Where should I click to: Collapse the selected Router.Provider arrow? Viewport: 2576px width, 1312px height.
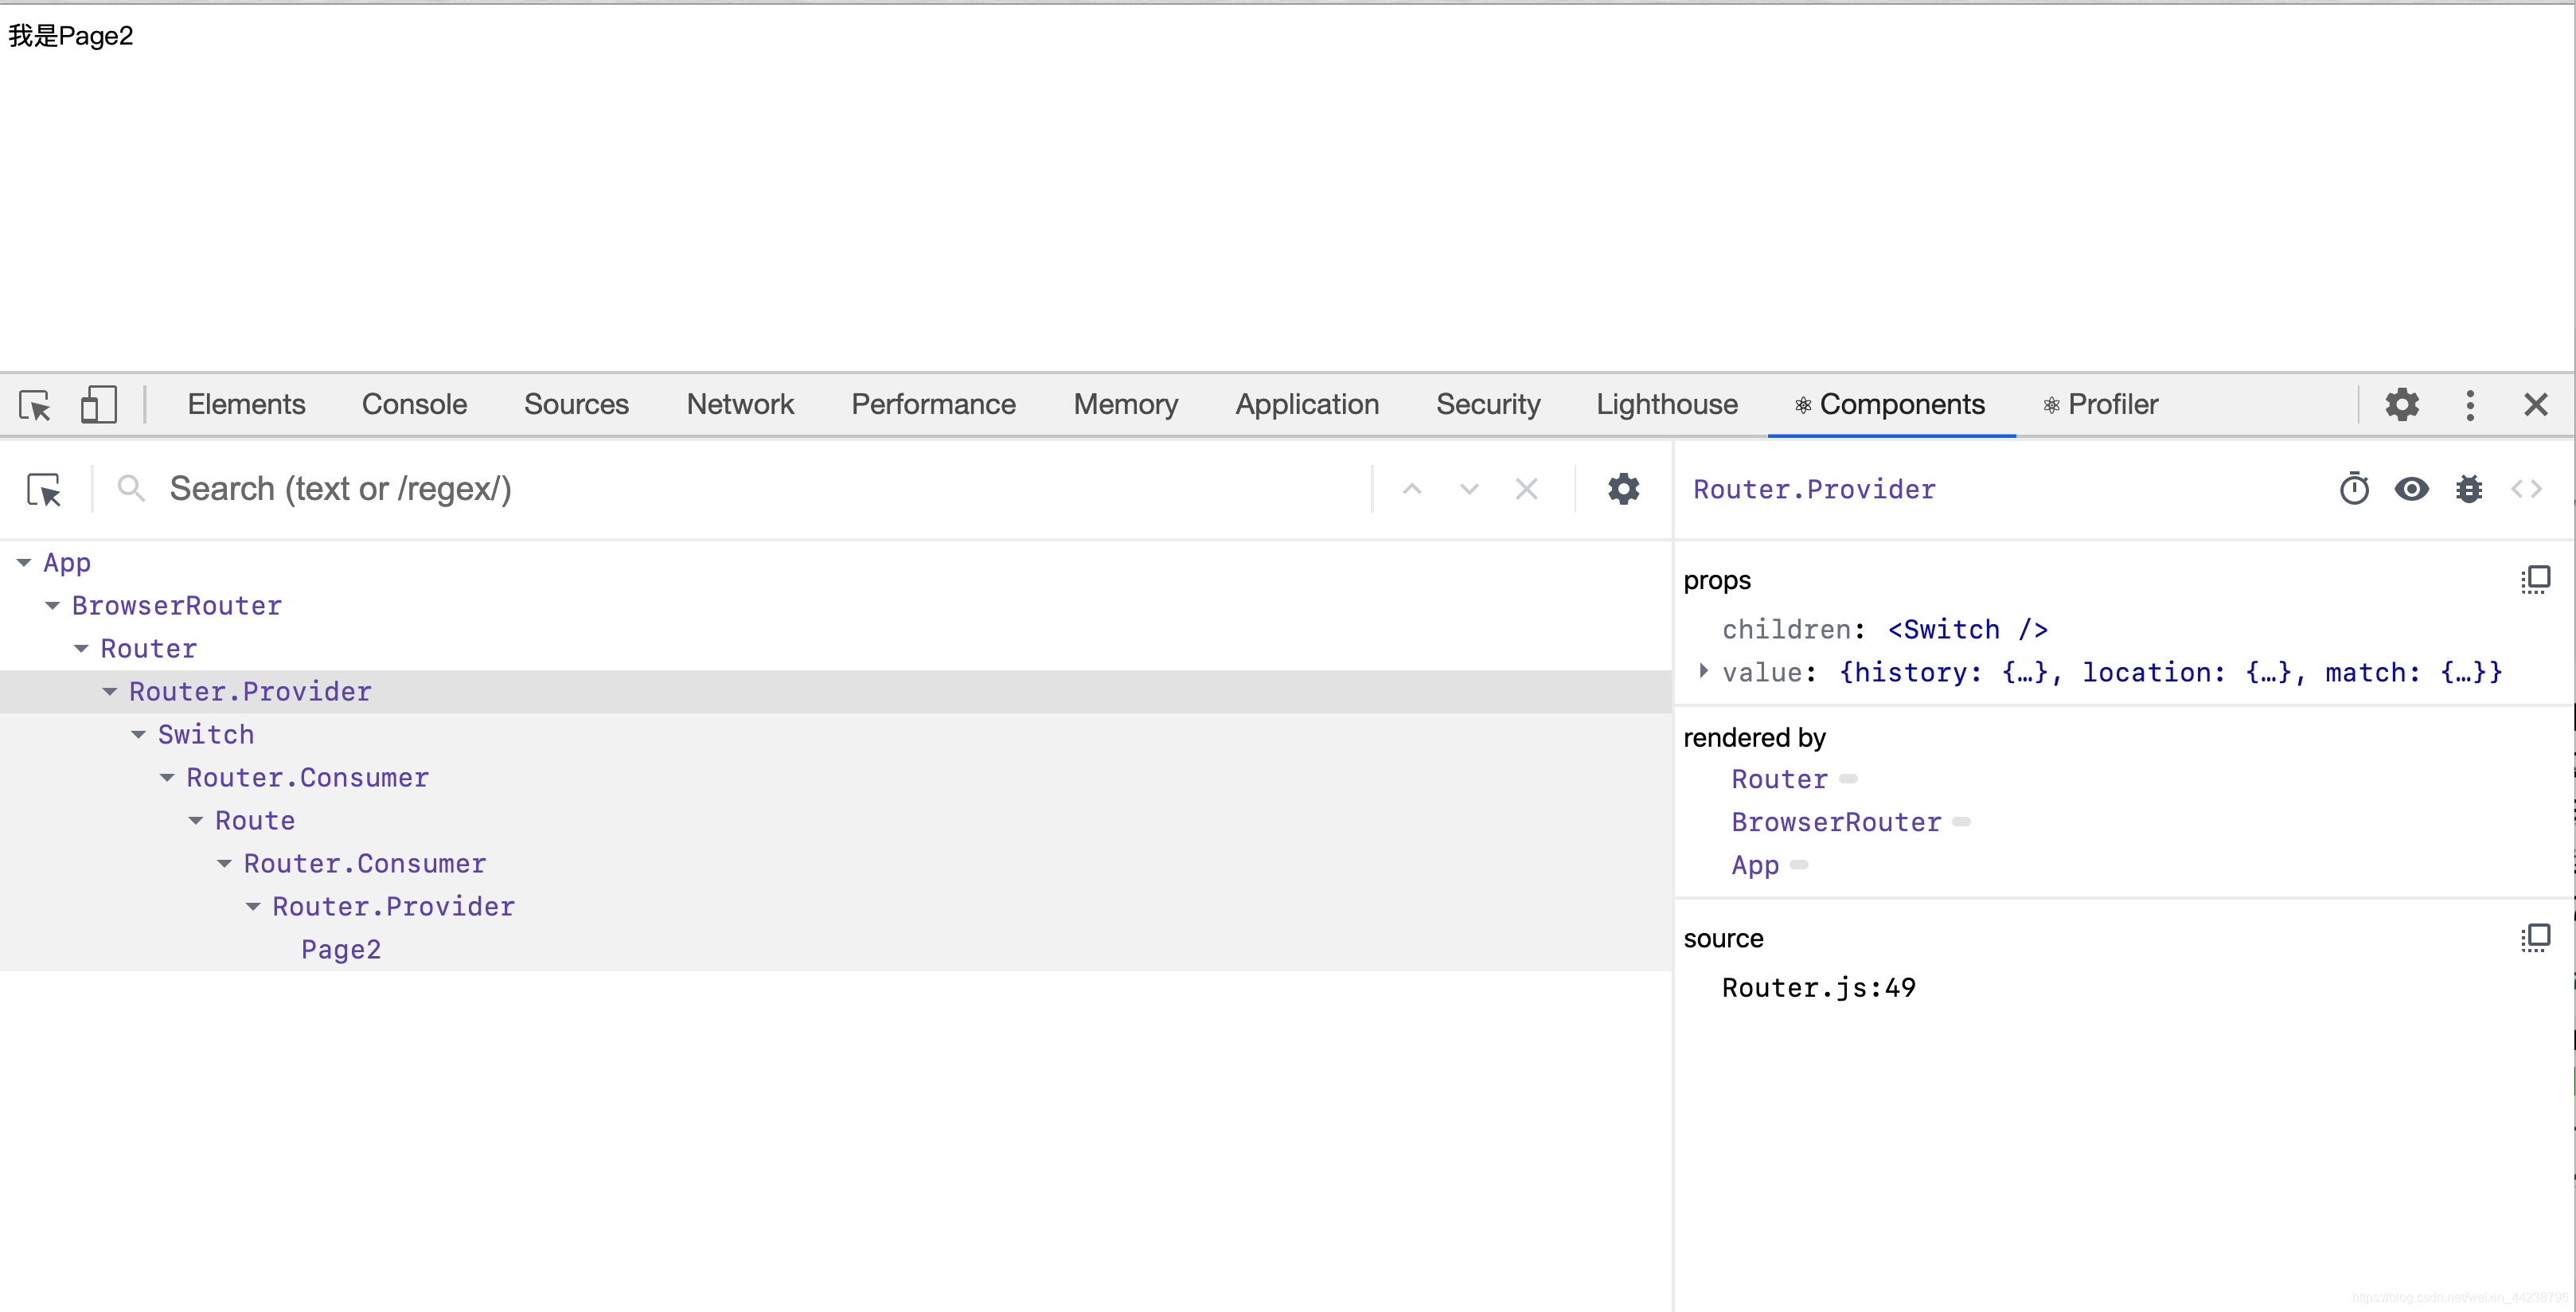[110, 692]
